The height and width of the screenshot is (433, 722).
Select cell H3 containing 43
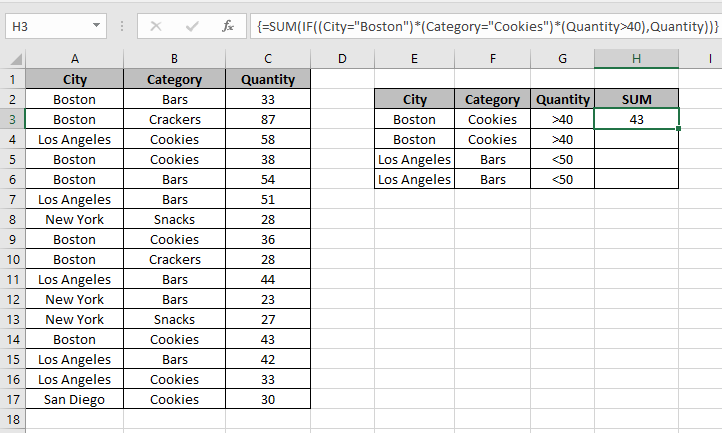[636, 119]
